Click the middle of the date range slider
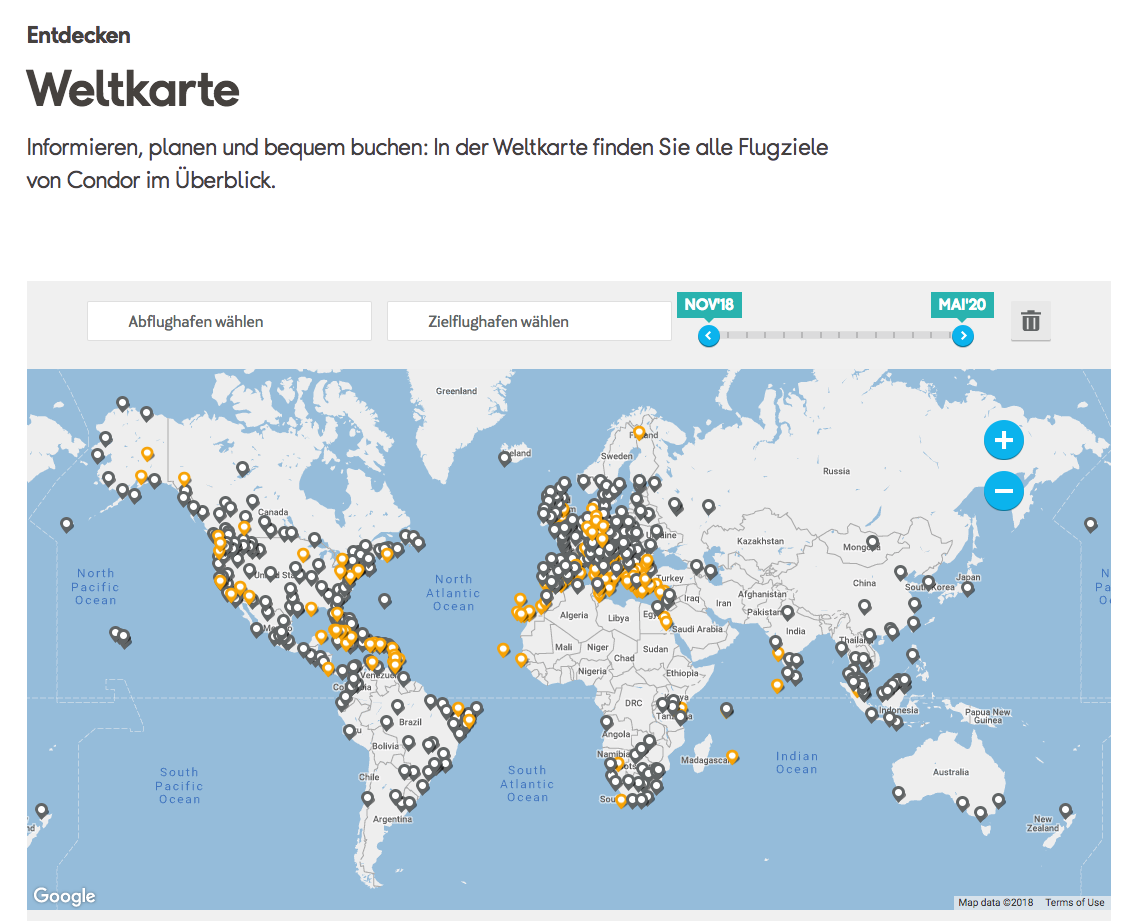The height and width of the screenshot is (921, 1123). (835, 337)
